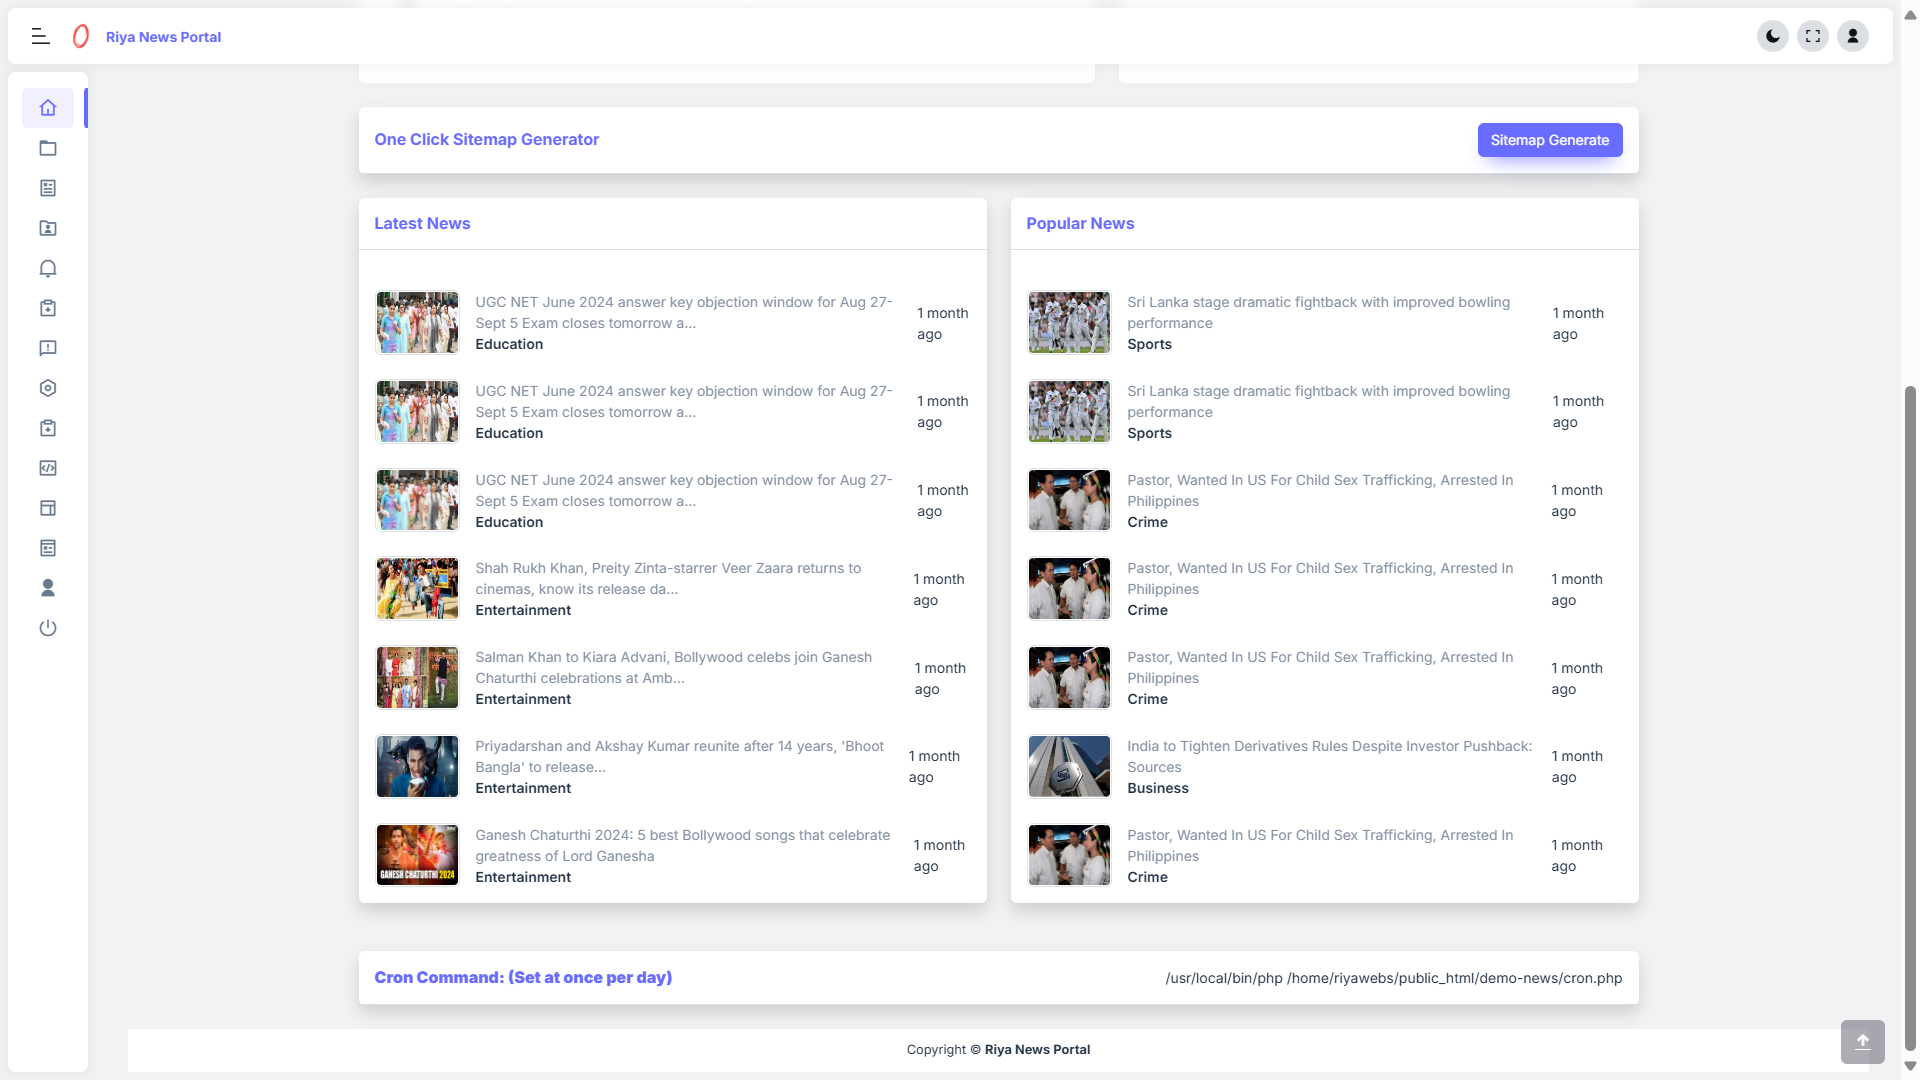Click the notification bell sidebar icon

48,268
